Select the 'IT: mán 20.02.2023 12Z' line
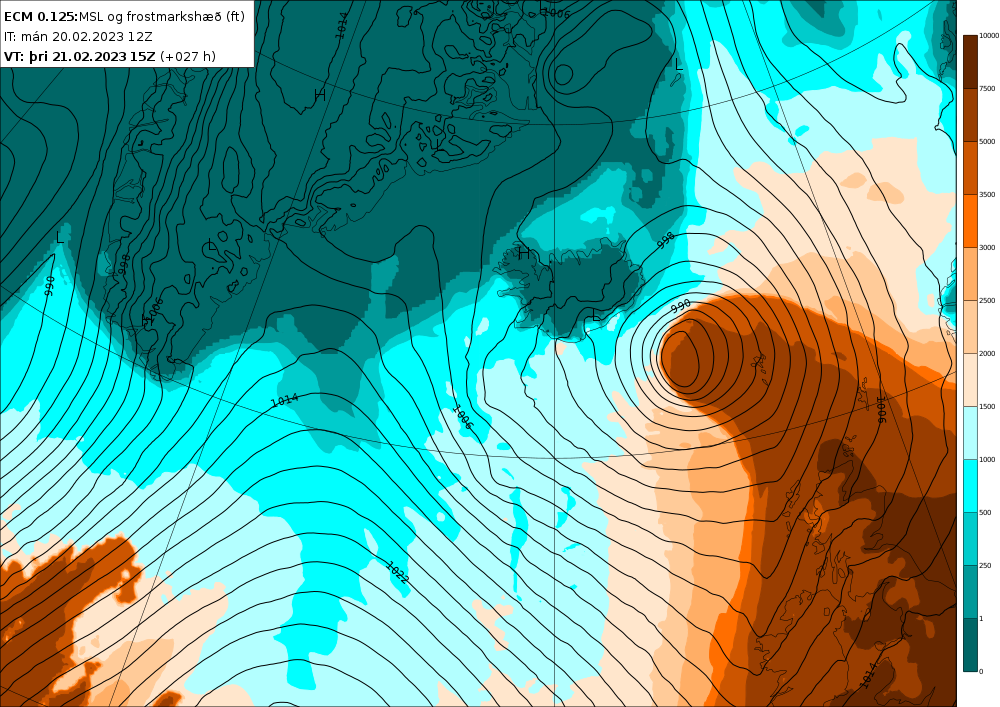The width and height of the screenshot is (1000, 707). click(78, 36)
